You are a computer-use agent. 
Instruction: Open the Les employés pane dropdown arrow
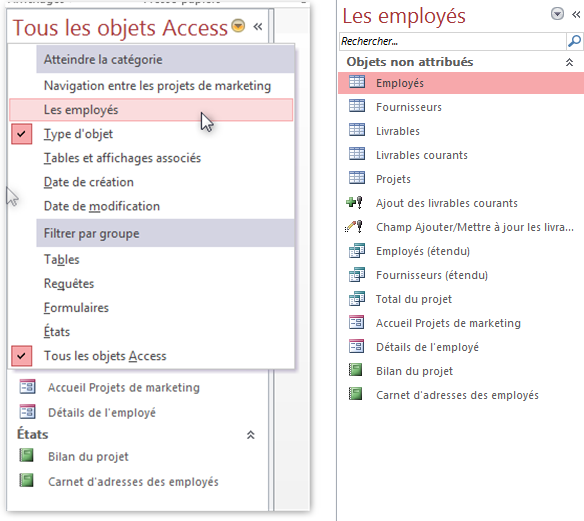[557, 14]
